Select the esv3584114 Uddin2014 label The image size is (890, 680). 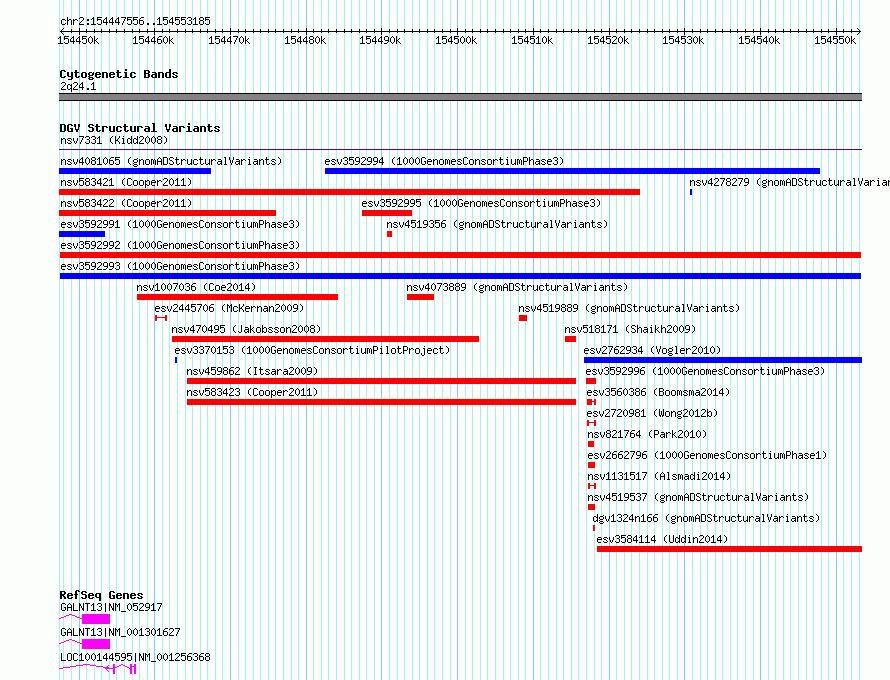tap(662, 539)
